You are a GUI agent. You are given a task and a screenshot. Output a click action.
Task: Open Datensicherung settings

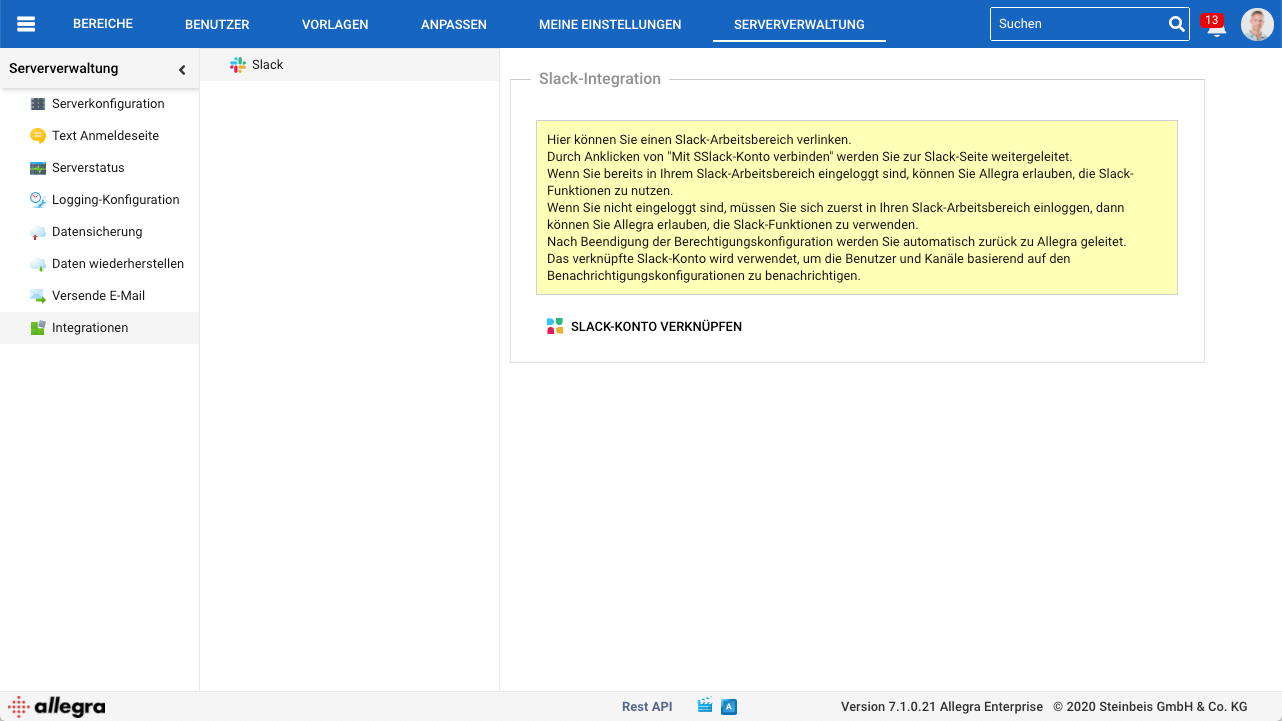coord(97,232)
